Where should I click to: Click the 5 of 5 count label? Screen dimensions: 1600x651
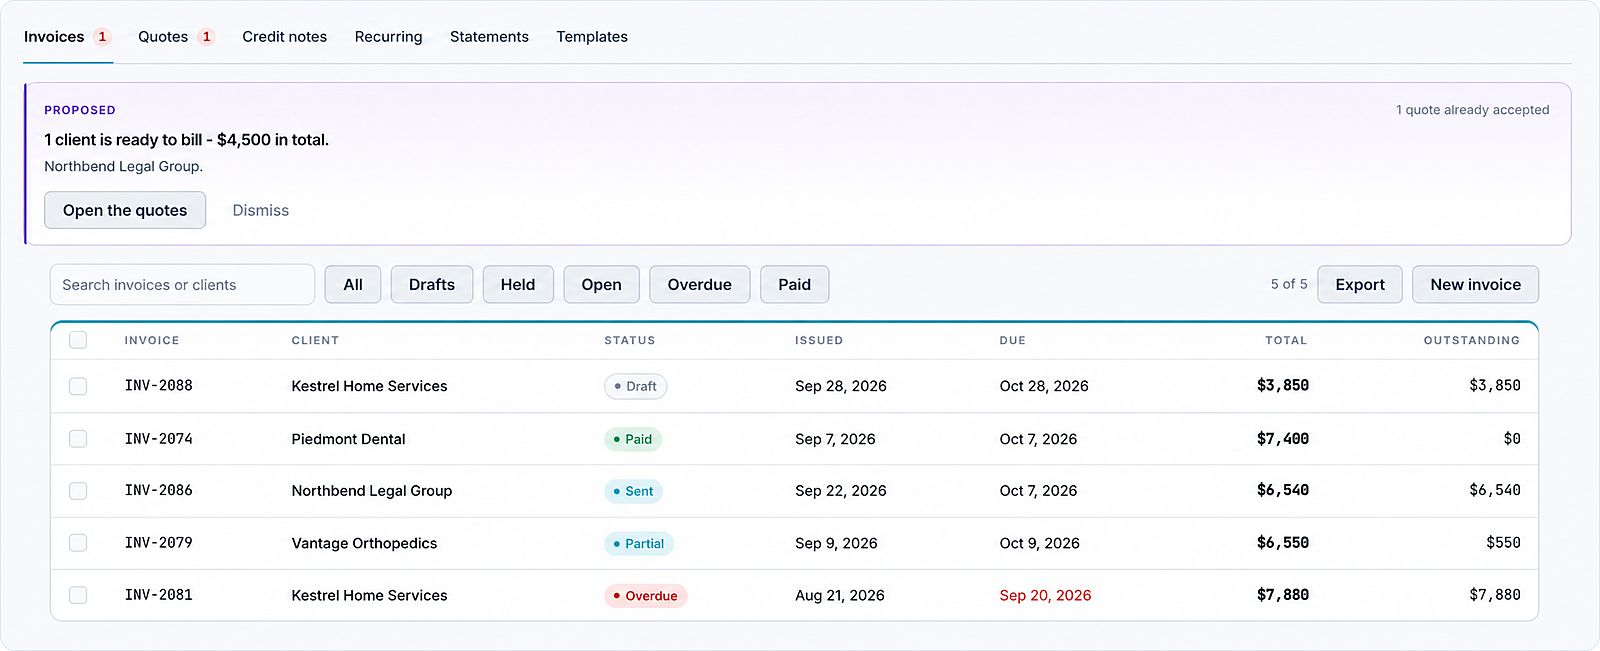click(x=1289, y=285)
